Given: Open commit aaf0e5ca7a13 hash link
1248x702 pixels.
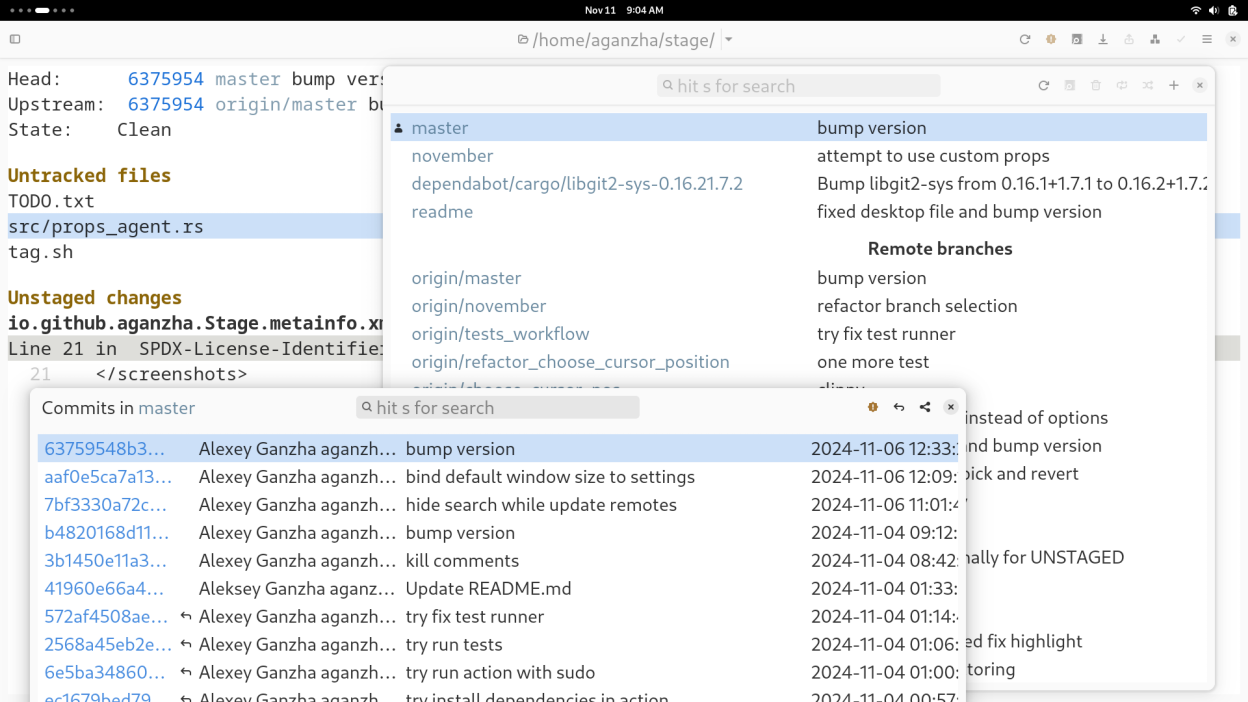Looking at the screenshot, I should 108,477.
